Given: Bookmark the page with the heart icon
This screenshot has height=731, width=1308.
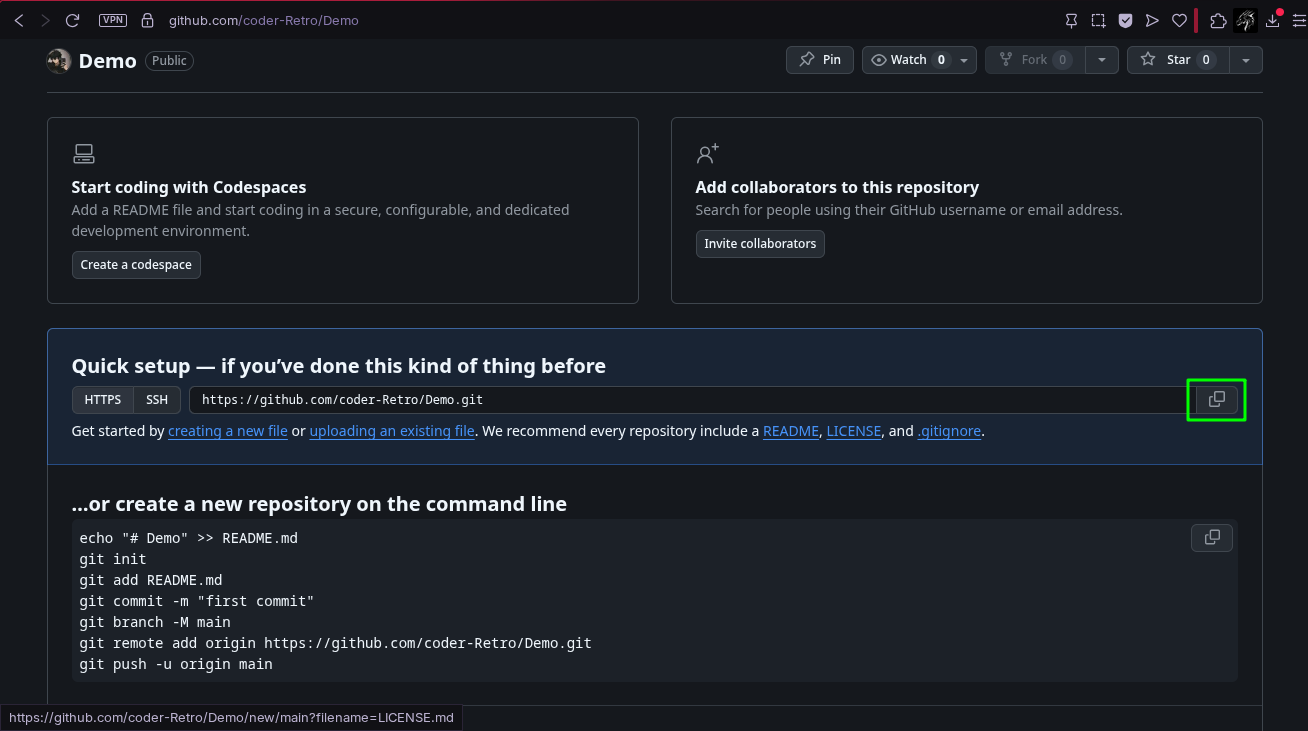Looking at the screenshot, I should point(1179,20).
